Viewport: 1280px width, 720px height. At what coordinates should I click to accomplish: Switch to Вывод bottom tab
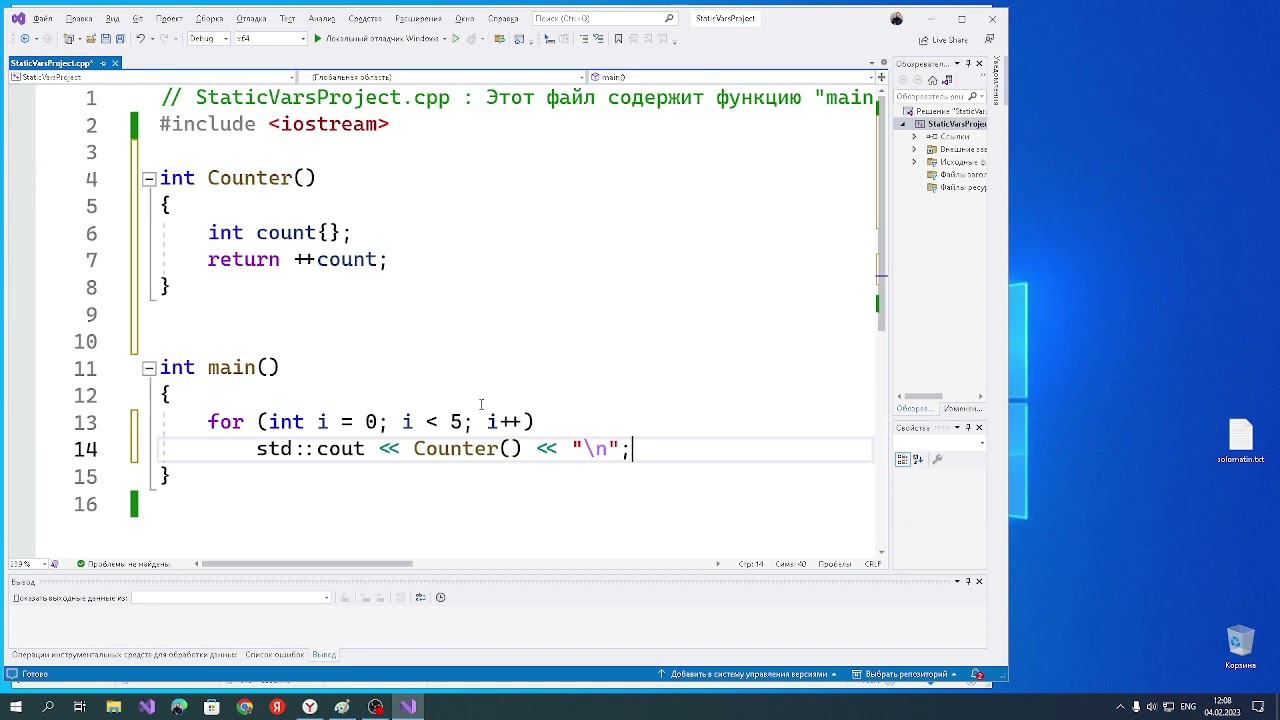pyautogui.click(x=324, y=655)
